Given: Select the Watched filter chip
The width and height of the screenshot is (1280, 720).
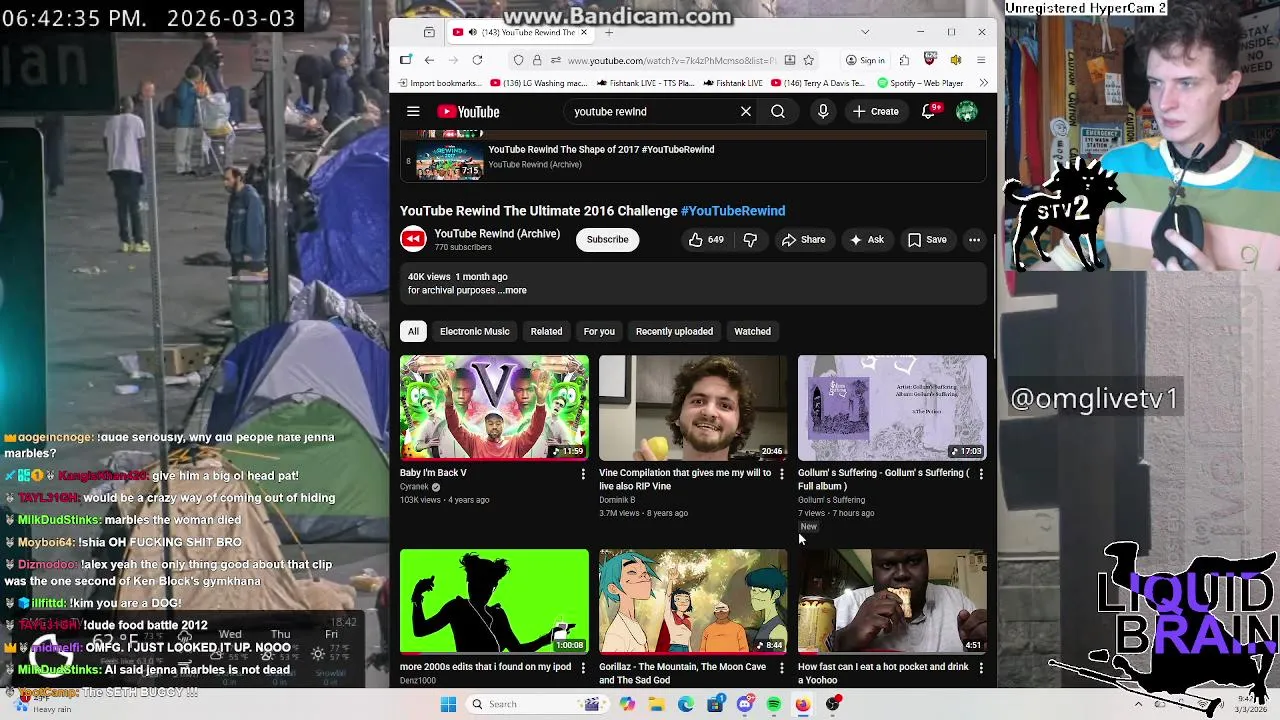Looking at the screenshot, I should pyautogui.click(x=752, y=332).
